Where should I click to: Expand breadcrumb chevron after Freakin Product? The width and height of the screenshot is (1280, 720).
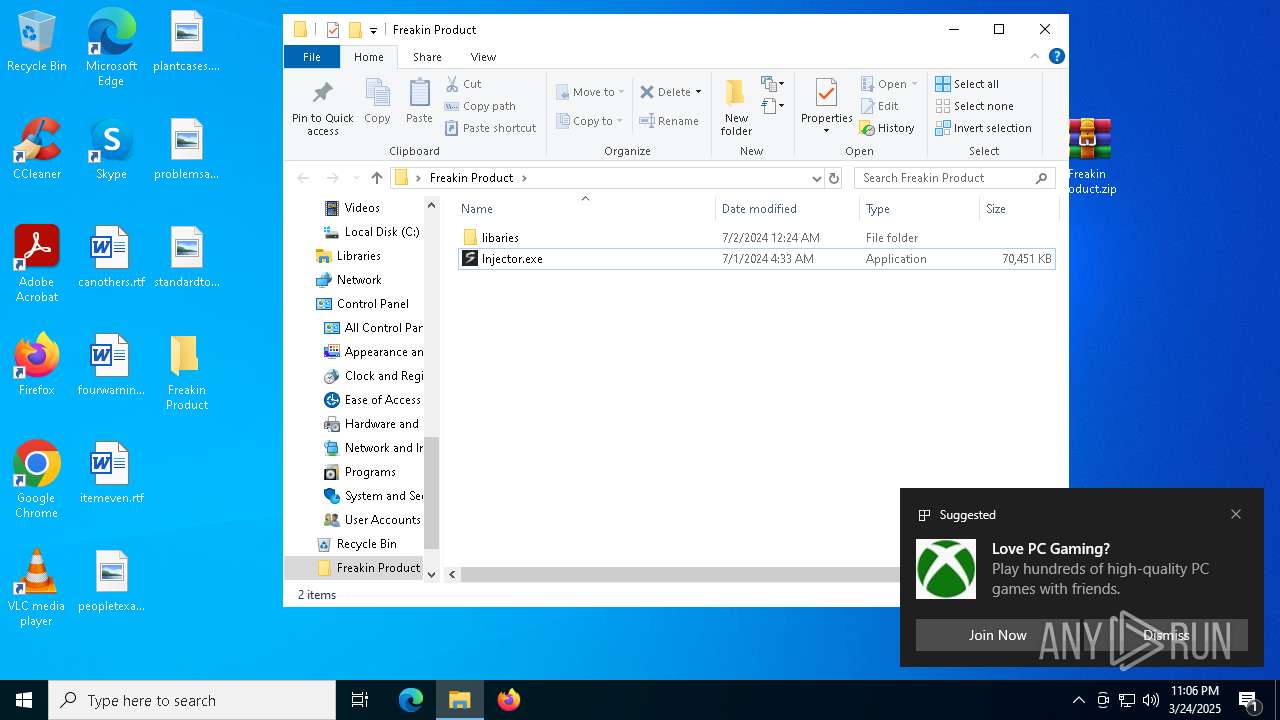click(x=524, y=178)
